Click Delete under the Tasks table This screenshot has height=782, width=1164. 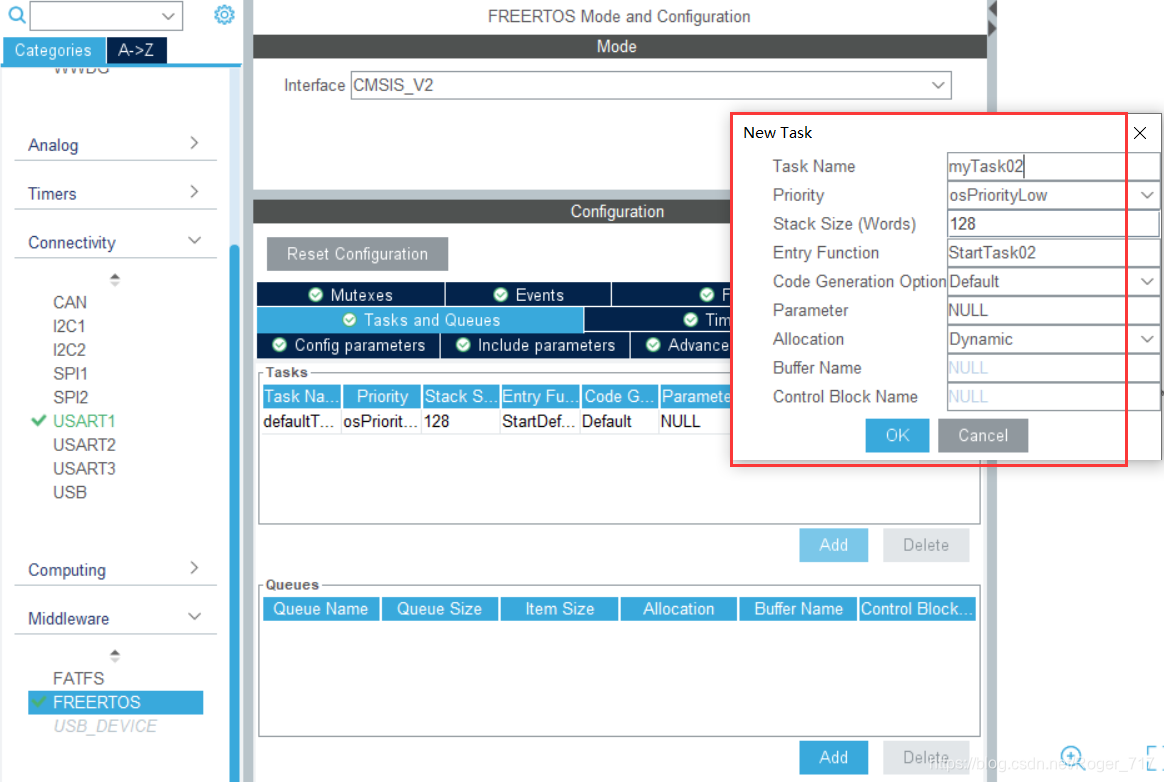coord(926,545)
